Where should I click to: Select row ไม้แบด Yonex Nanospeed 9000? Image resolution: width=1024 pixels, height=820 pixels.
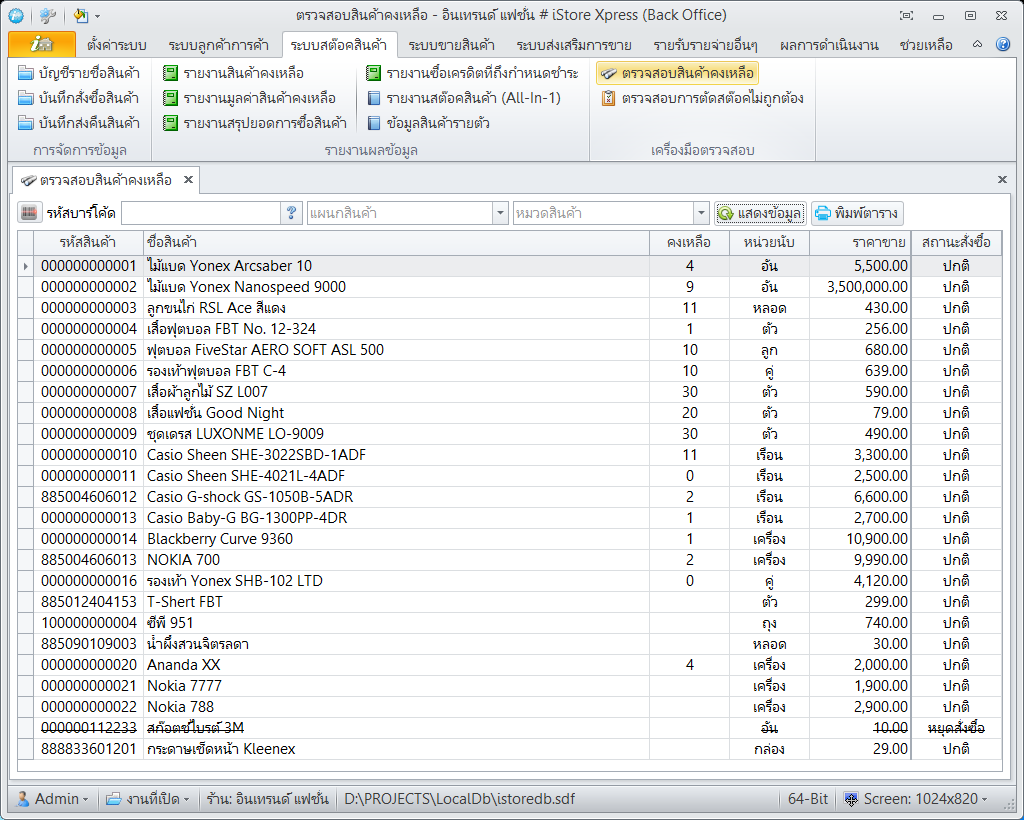pyautogui.click(x=509, y=287)
